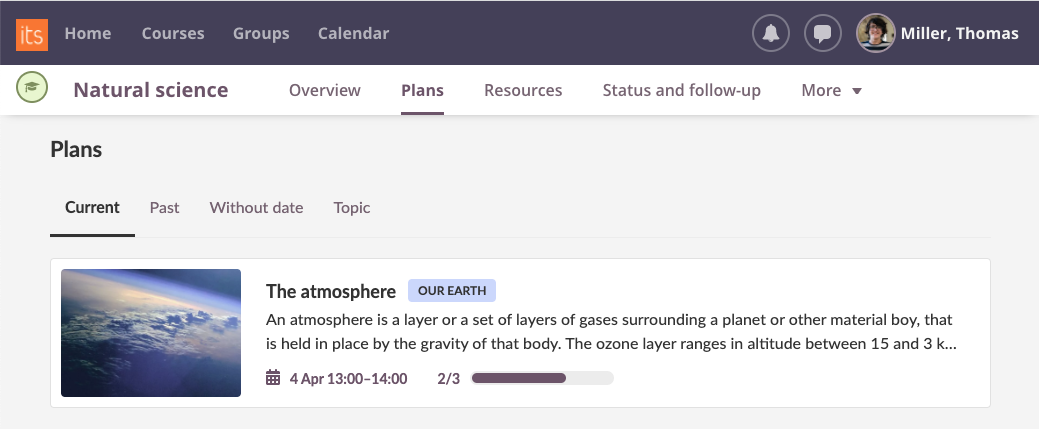Open the Groups menu

click(x=261, y=33)
